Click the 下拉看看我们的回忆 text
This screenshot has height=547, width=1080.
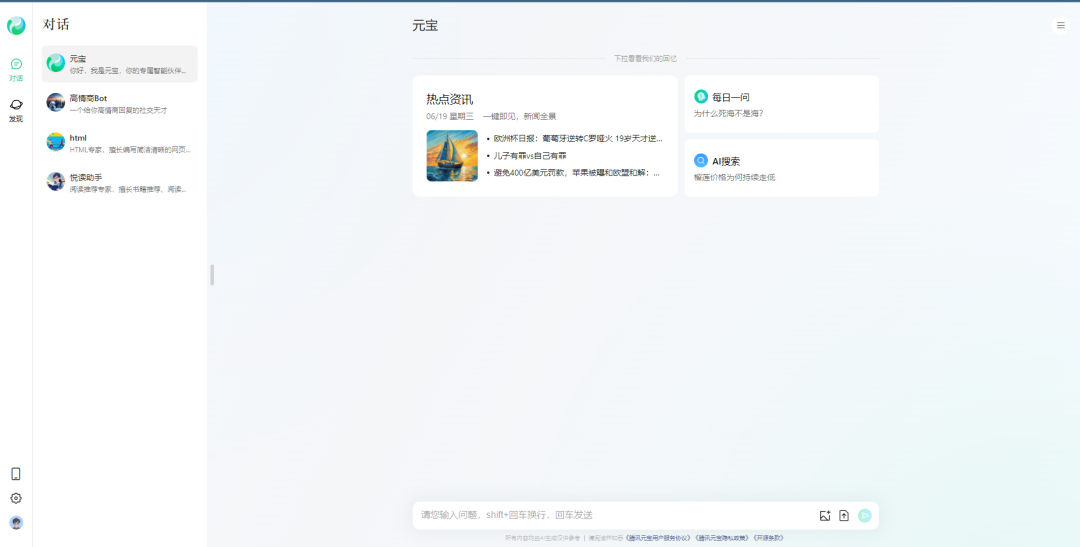[x=645, y=59]
